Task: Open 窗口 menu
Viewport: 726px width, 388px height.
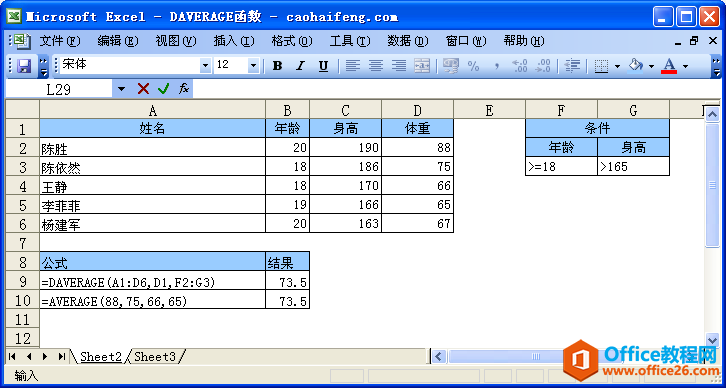Action: coord(466,42)
